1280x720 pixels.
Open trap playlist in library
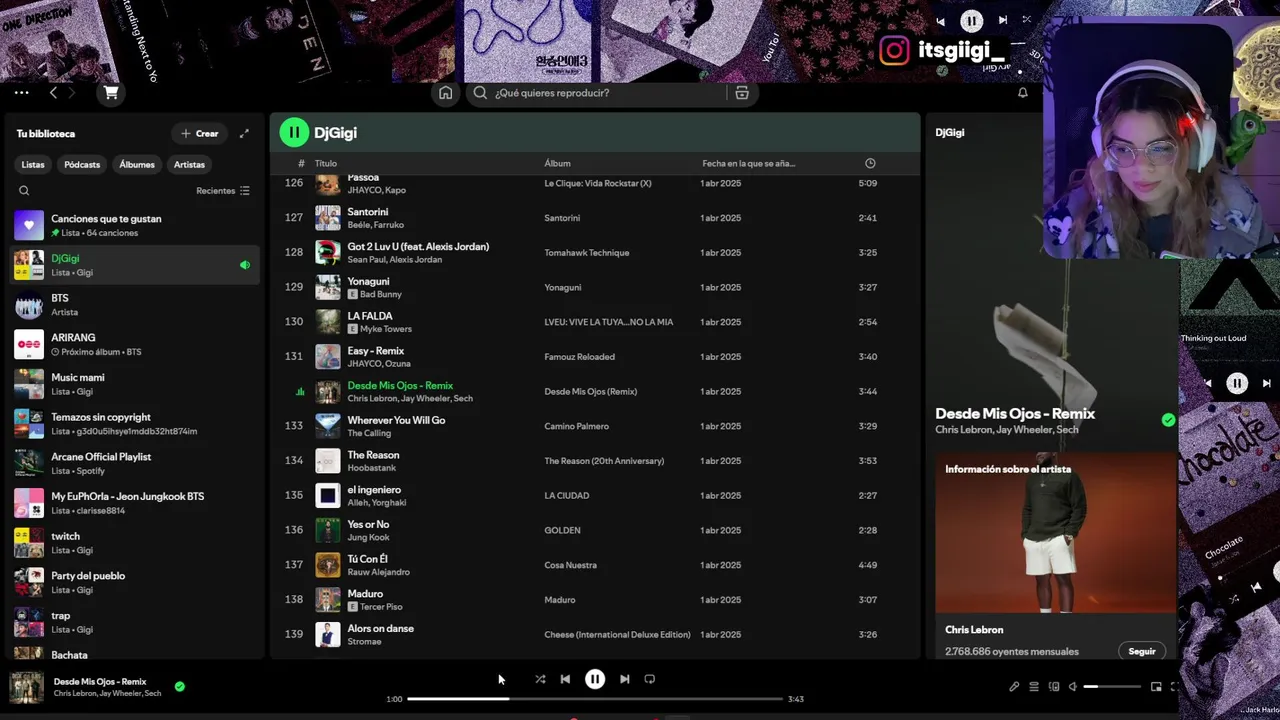point(133,622)
